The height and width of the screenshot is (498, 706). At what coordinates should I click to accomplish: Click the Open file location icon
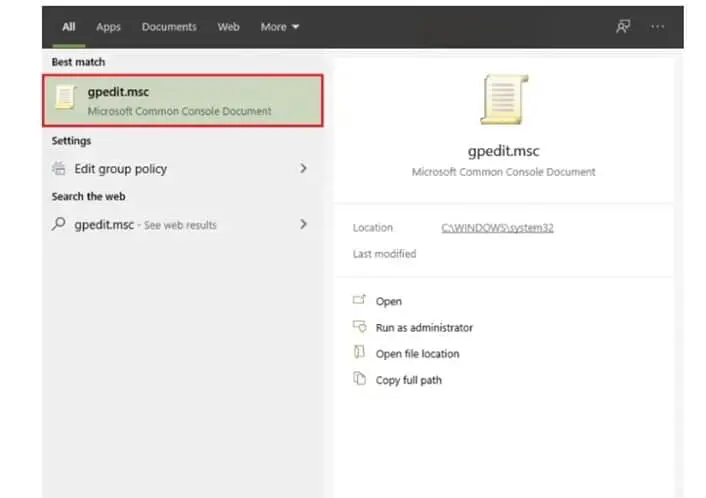pos(359,352)
